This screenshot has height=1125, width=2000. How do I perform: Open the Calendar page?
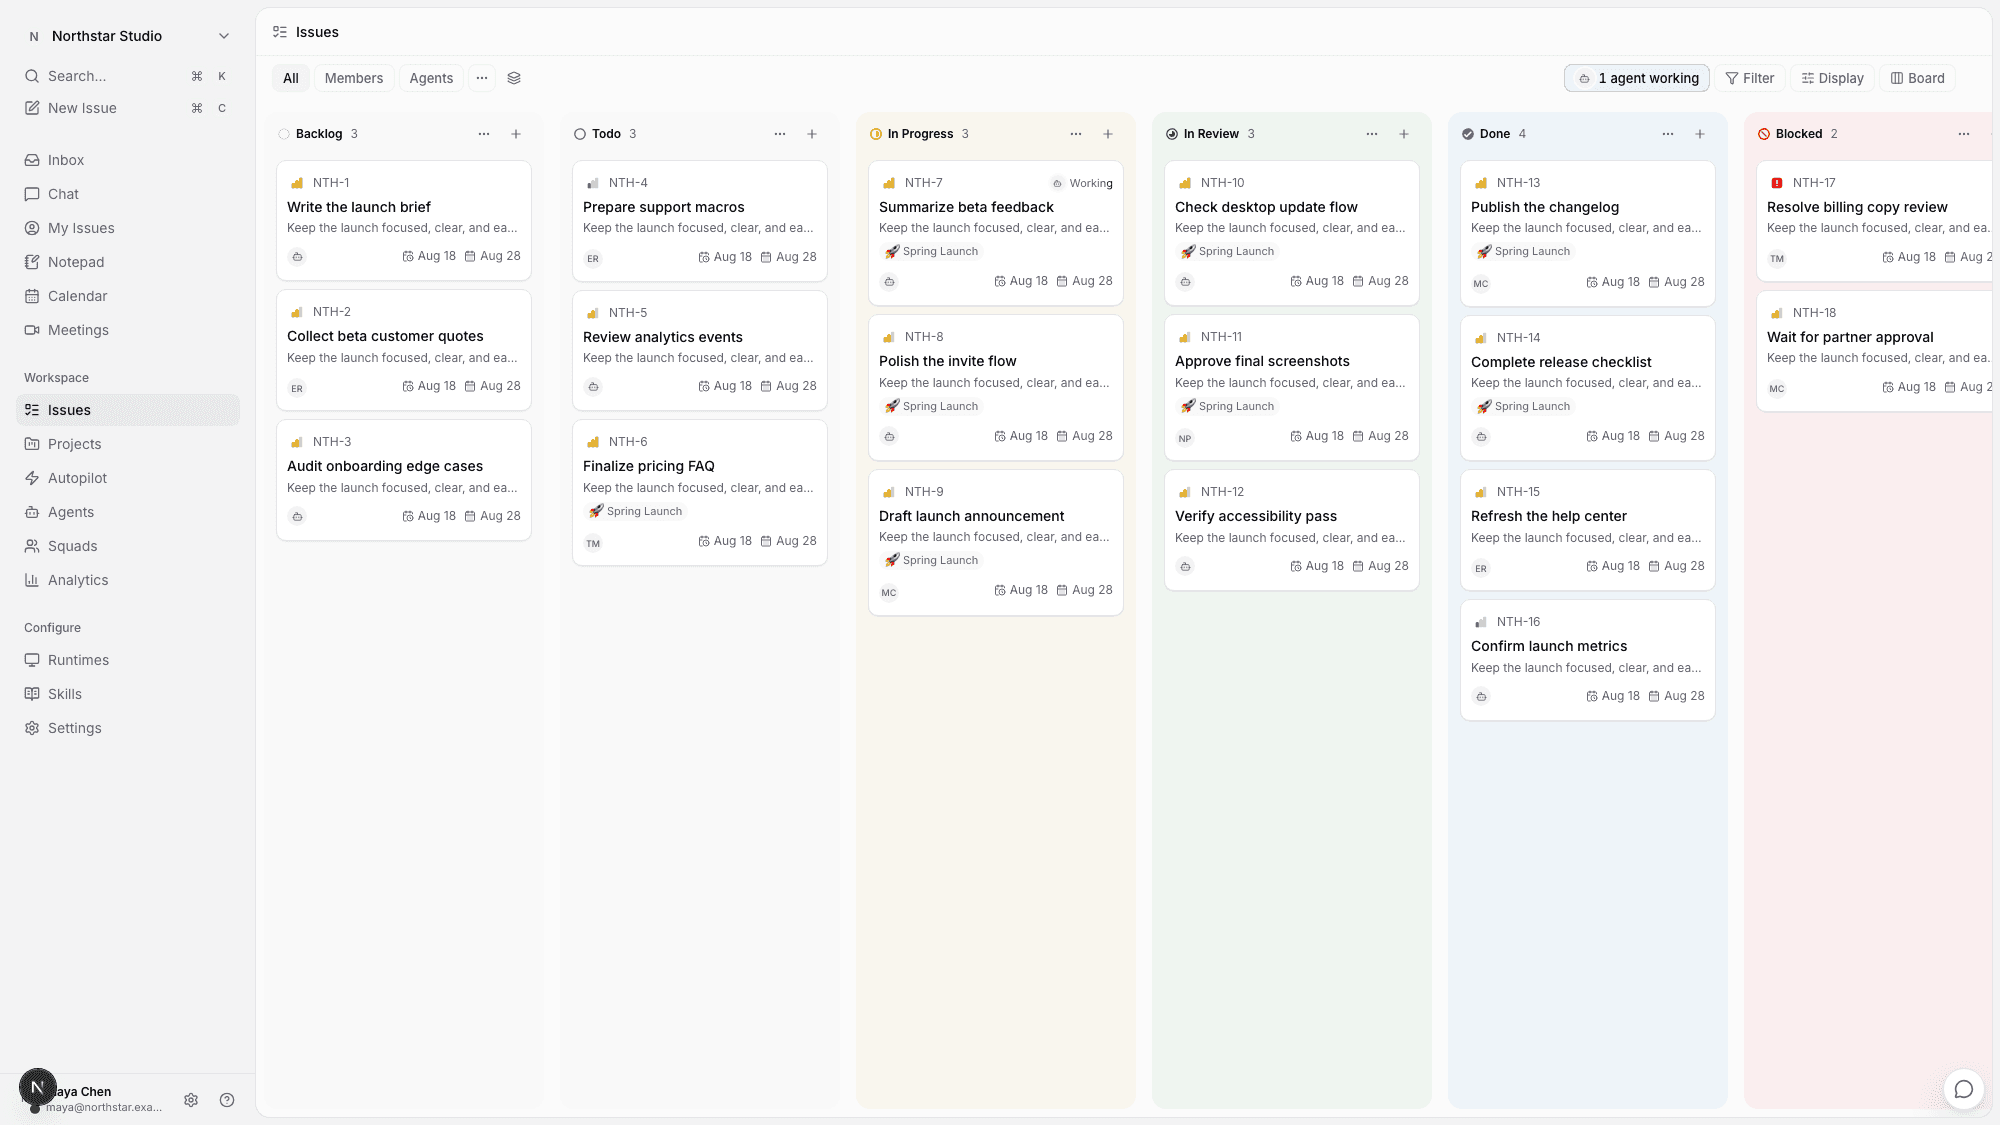coord(128,296)
